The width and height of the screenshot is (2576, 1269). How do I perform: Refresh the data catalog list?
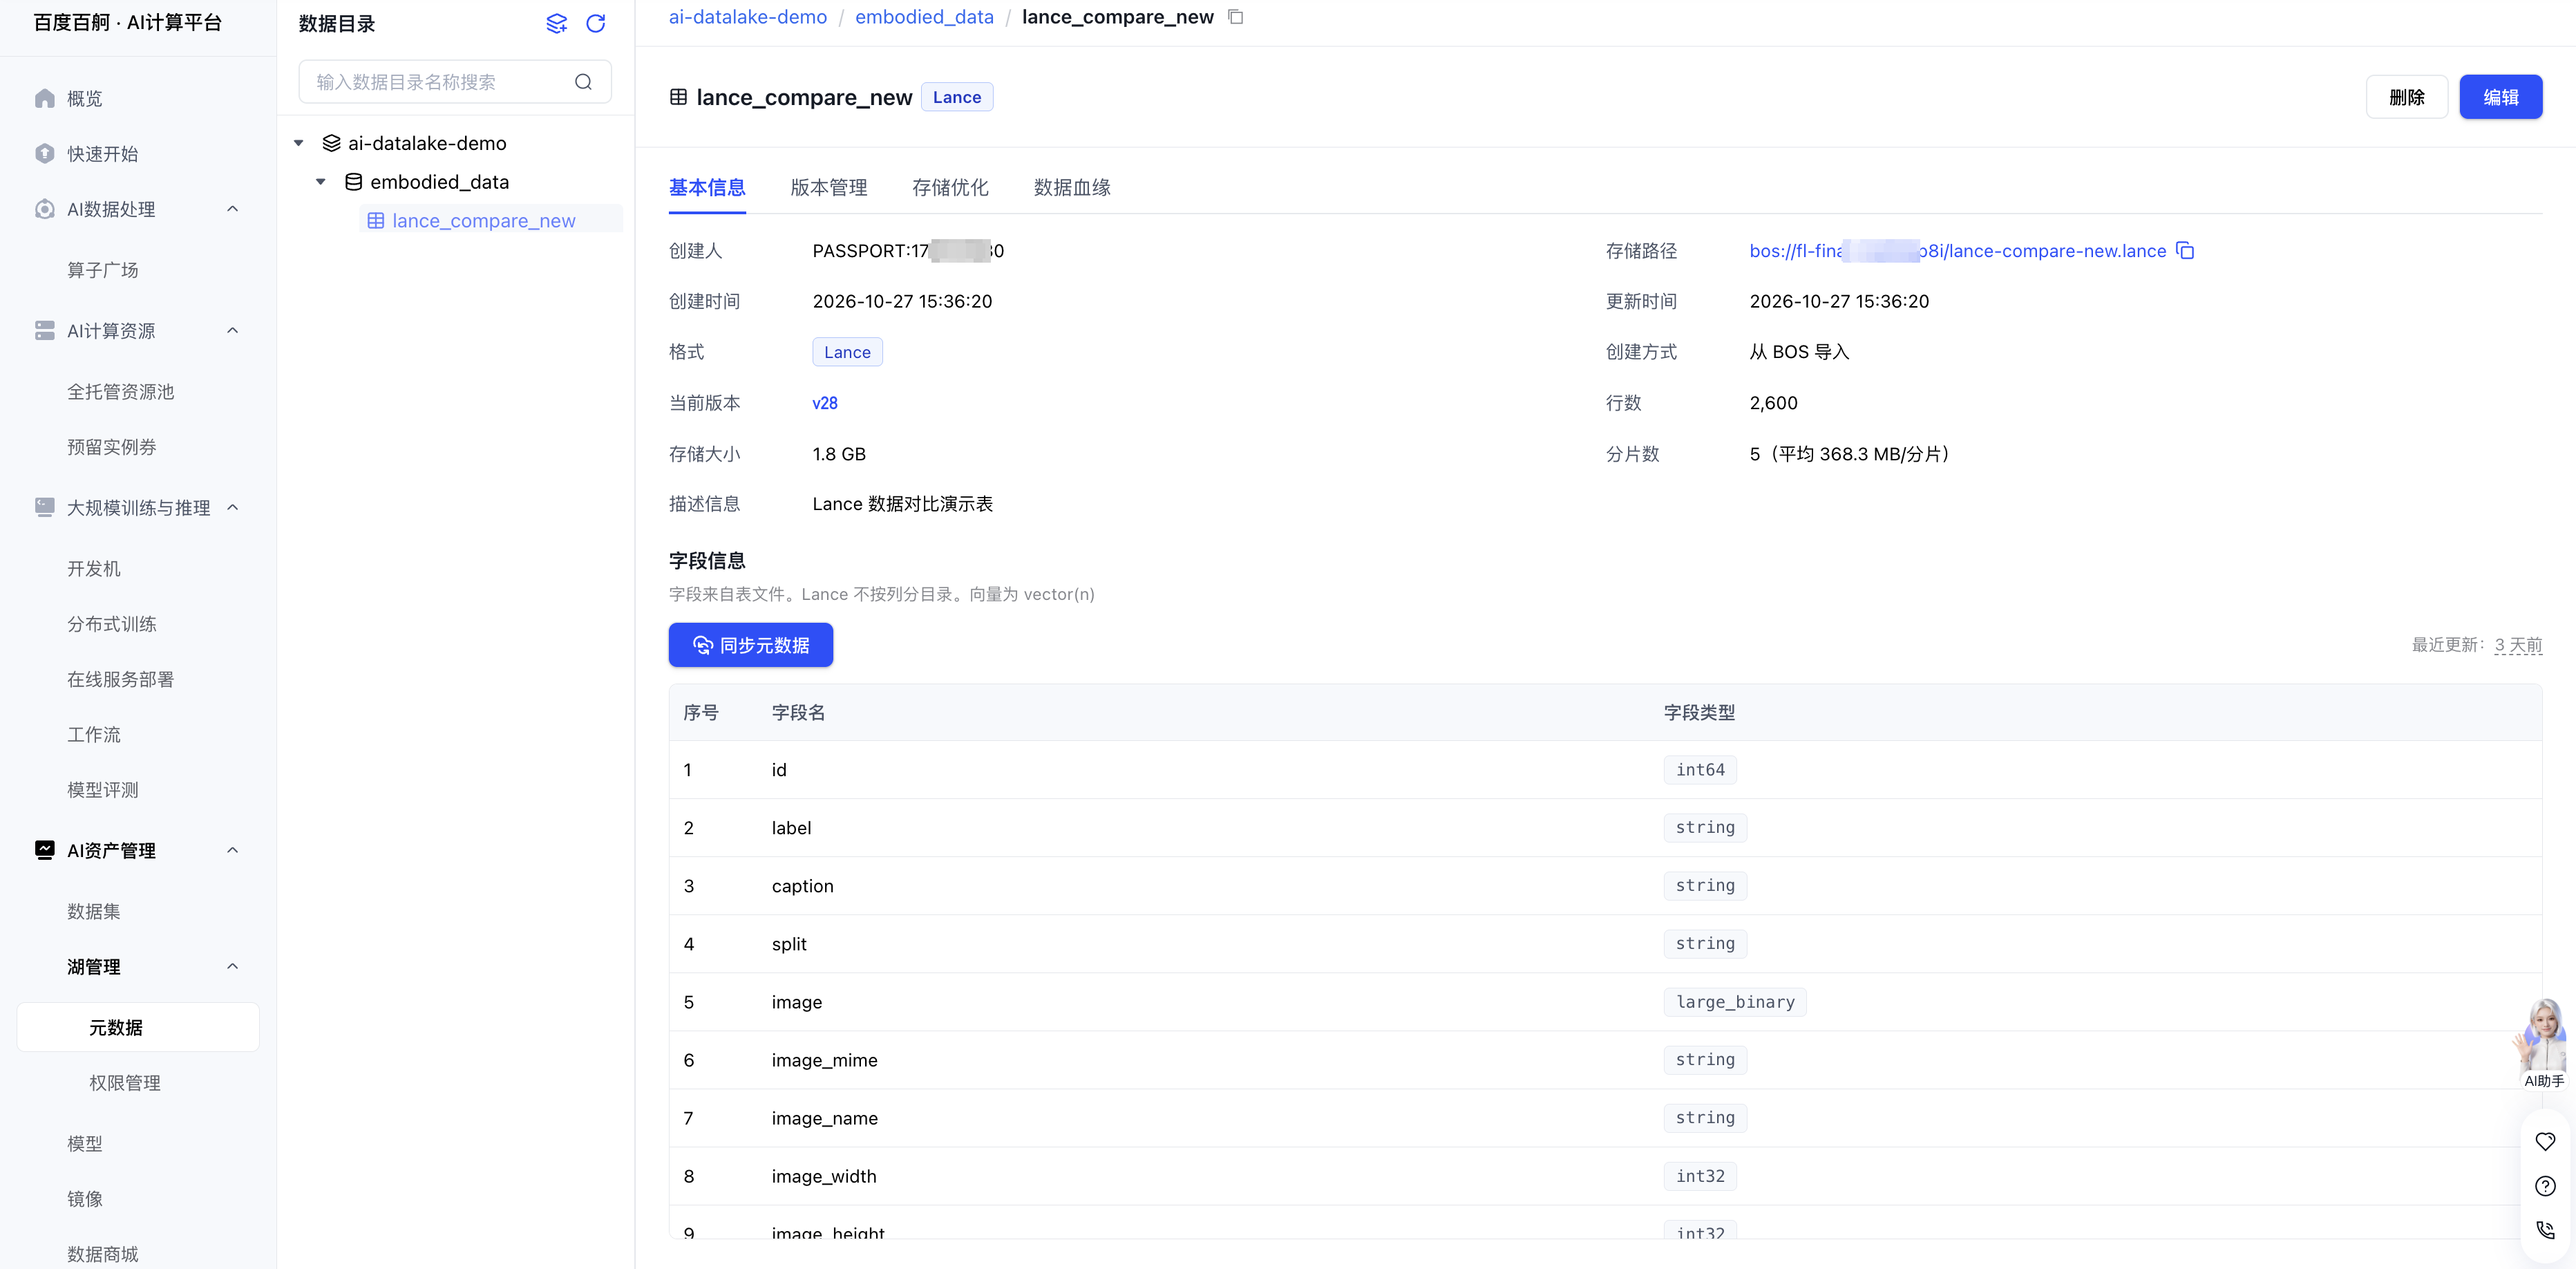click(596, 23)
